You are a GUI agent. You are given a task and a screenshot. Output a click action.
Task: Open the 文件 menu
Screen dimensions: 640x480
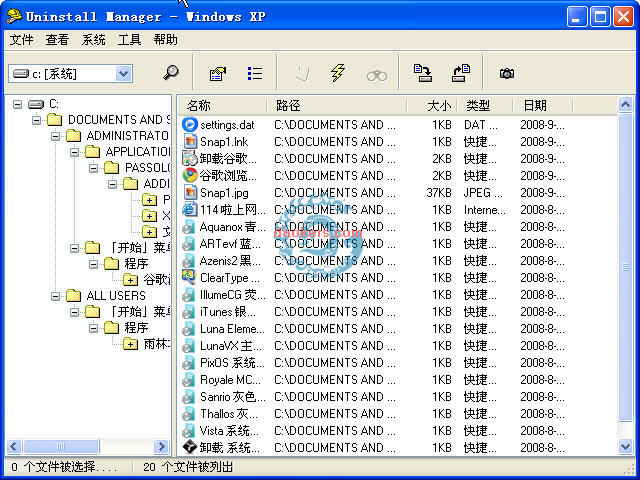[x=22, y=40]
